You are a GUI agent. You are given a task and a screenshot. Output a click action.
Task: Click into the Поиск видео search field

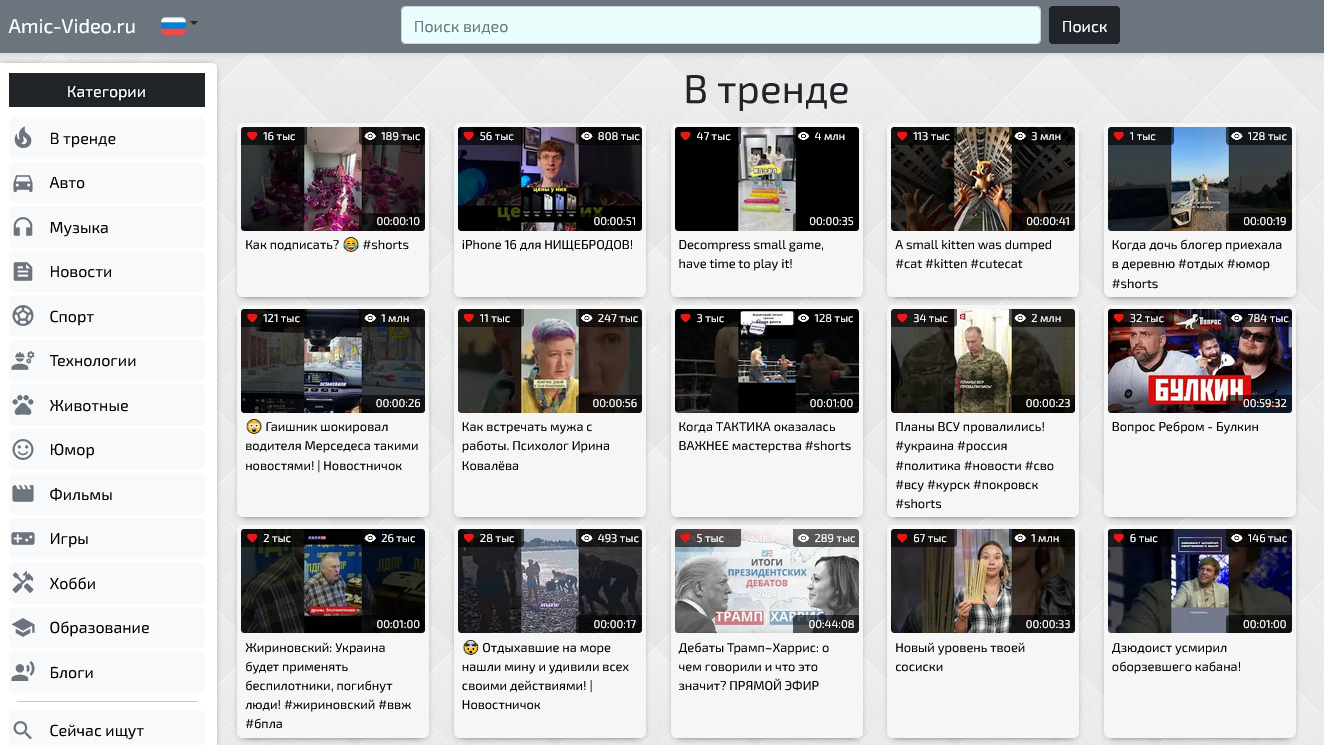pos(720,26)
